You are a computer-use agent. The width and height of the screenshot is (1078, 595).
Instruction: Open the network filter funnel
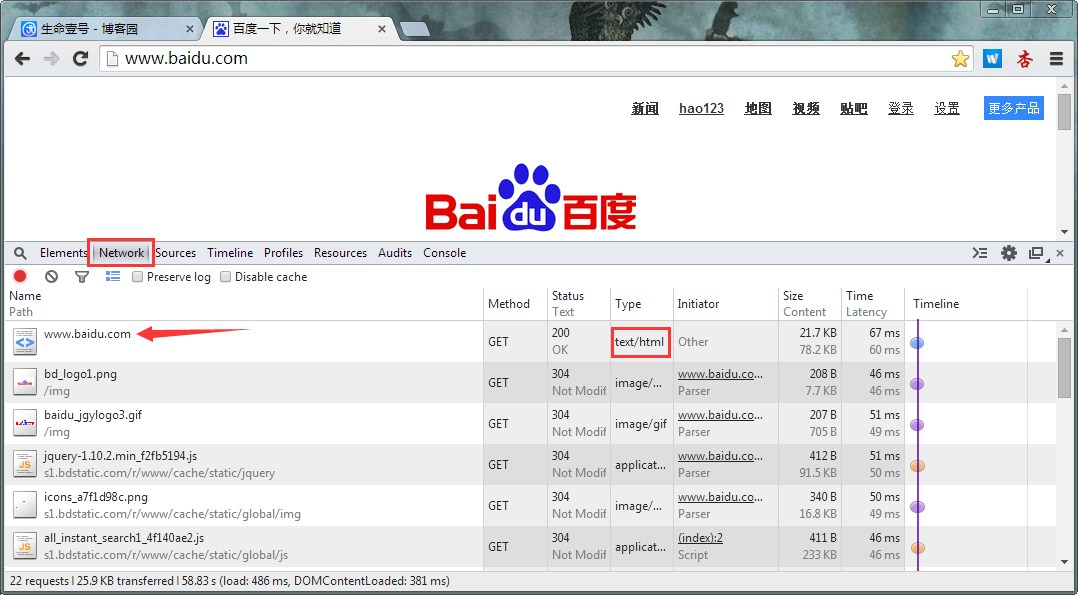(x=82, y=277)
